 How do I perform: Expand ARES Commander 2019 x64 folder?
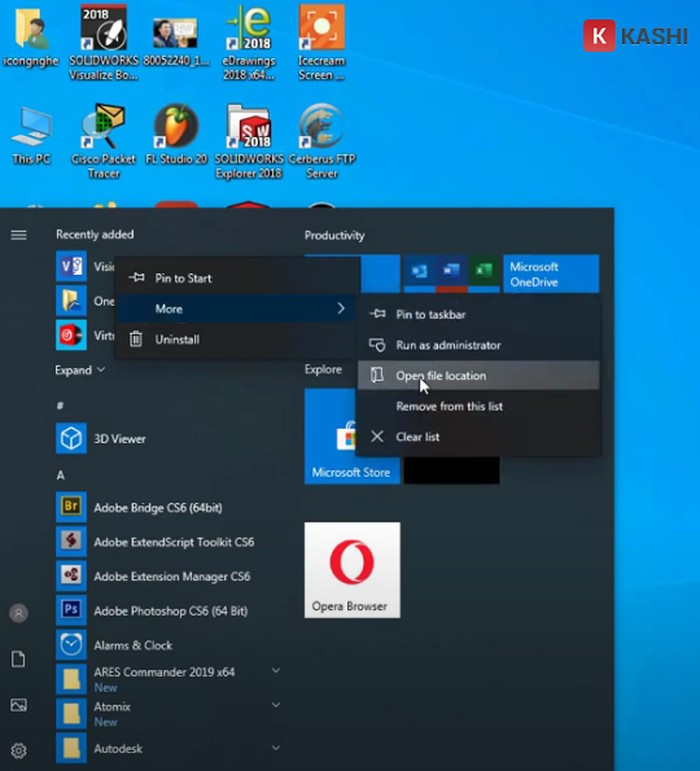pyautogui.click(x=276, y=670)
